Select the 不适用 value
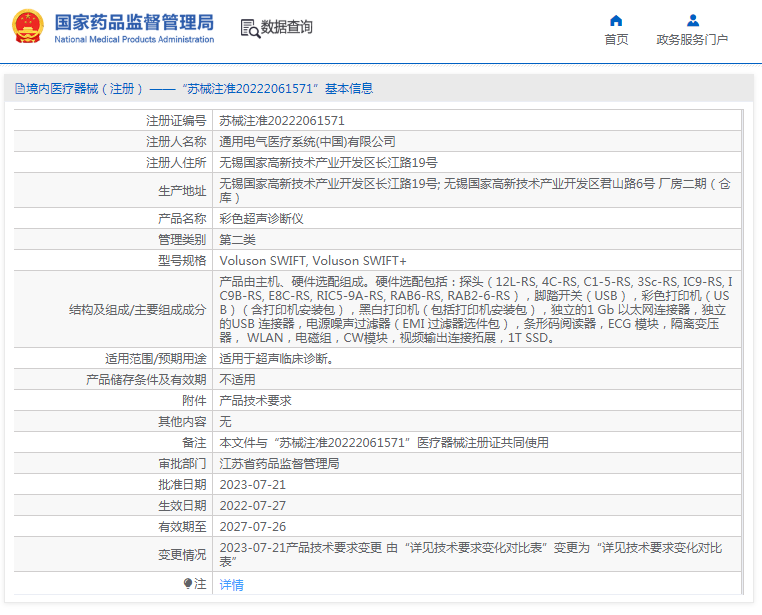The width and height of the screenshot is (762, 615). click(x=237, y=379)
